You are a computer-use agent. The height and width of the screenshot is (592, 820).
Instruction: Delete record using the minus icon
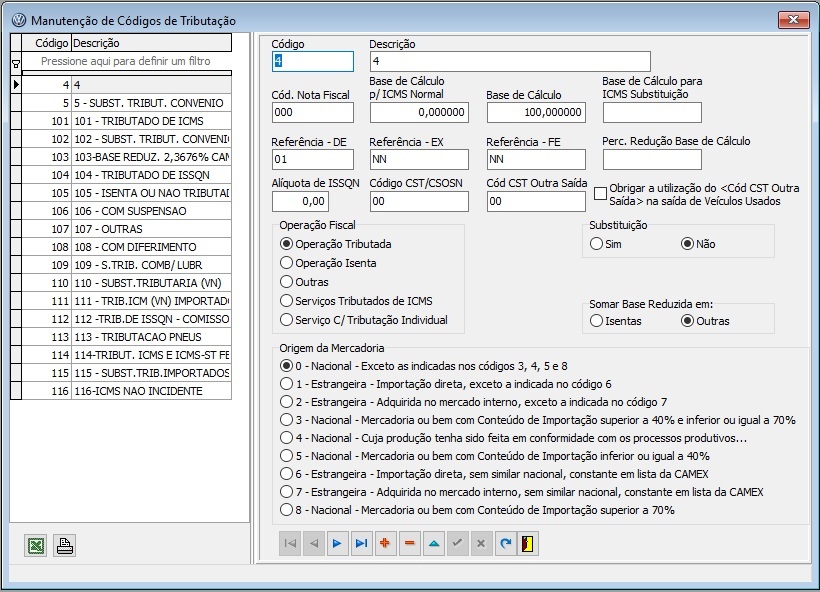tap(409, 544)
